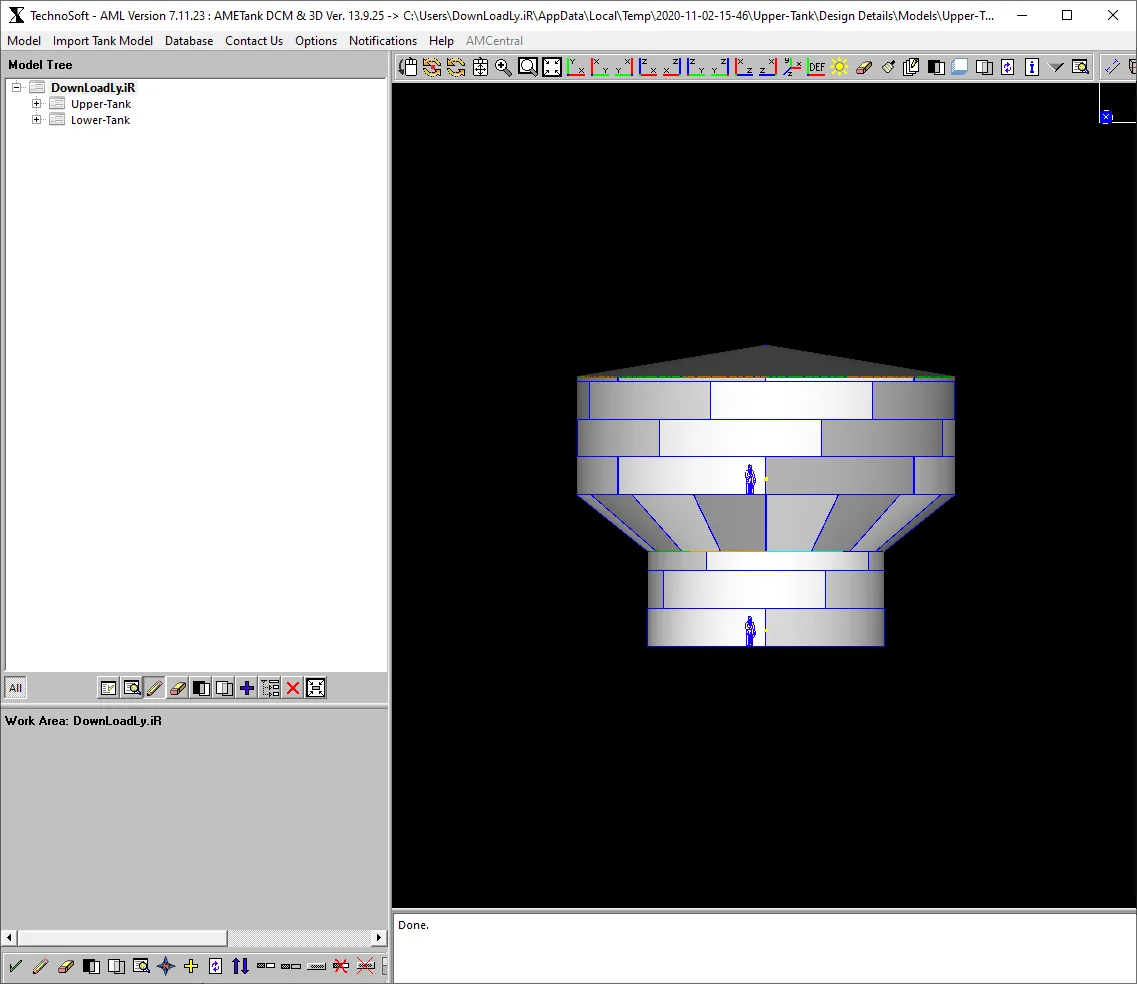Viewport: 1137px width, 984px height.
Task: Open the Import Tank Model menu
Action: pyautogui.click(x=102, y=41)
